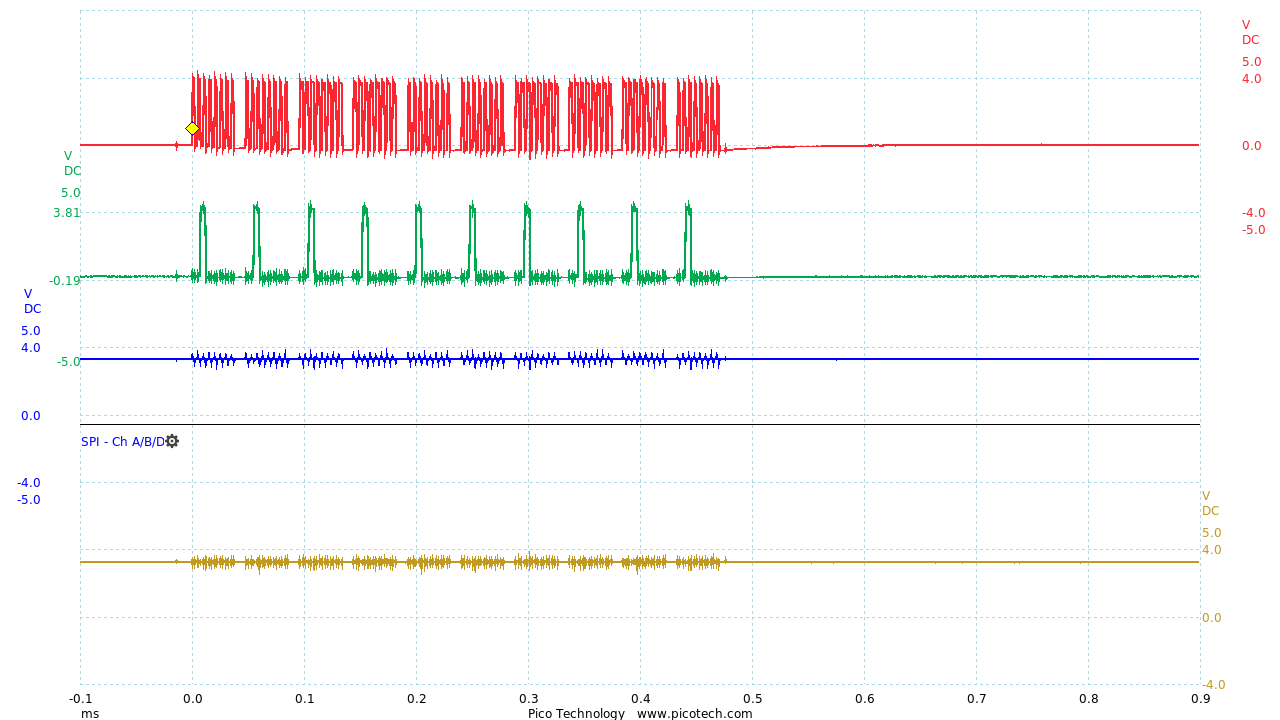Click the 0.0 time axis marker
Viewport: 1280px width, 720px height.
point(191,699)
